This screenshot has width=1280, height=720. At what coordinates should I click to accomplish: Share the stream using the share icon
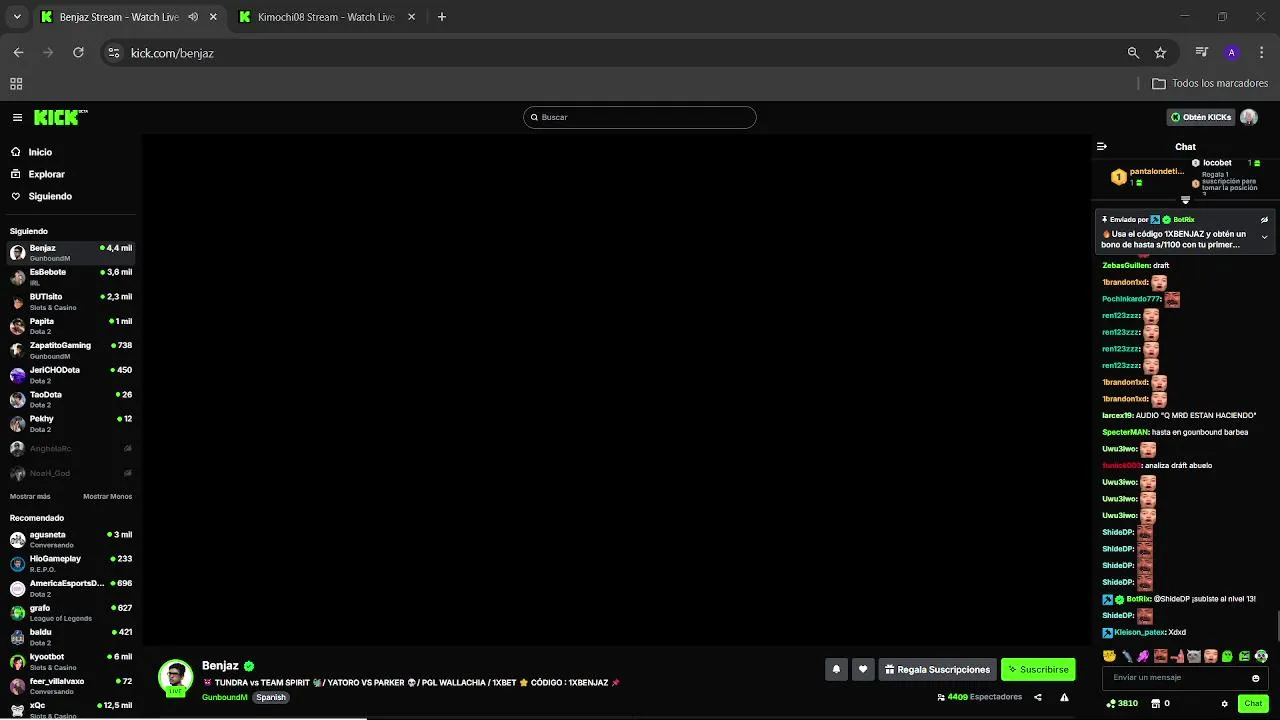[x=1037, y=697]
